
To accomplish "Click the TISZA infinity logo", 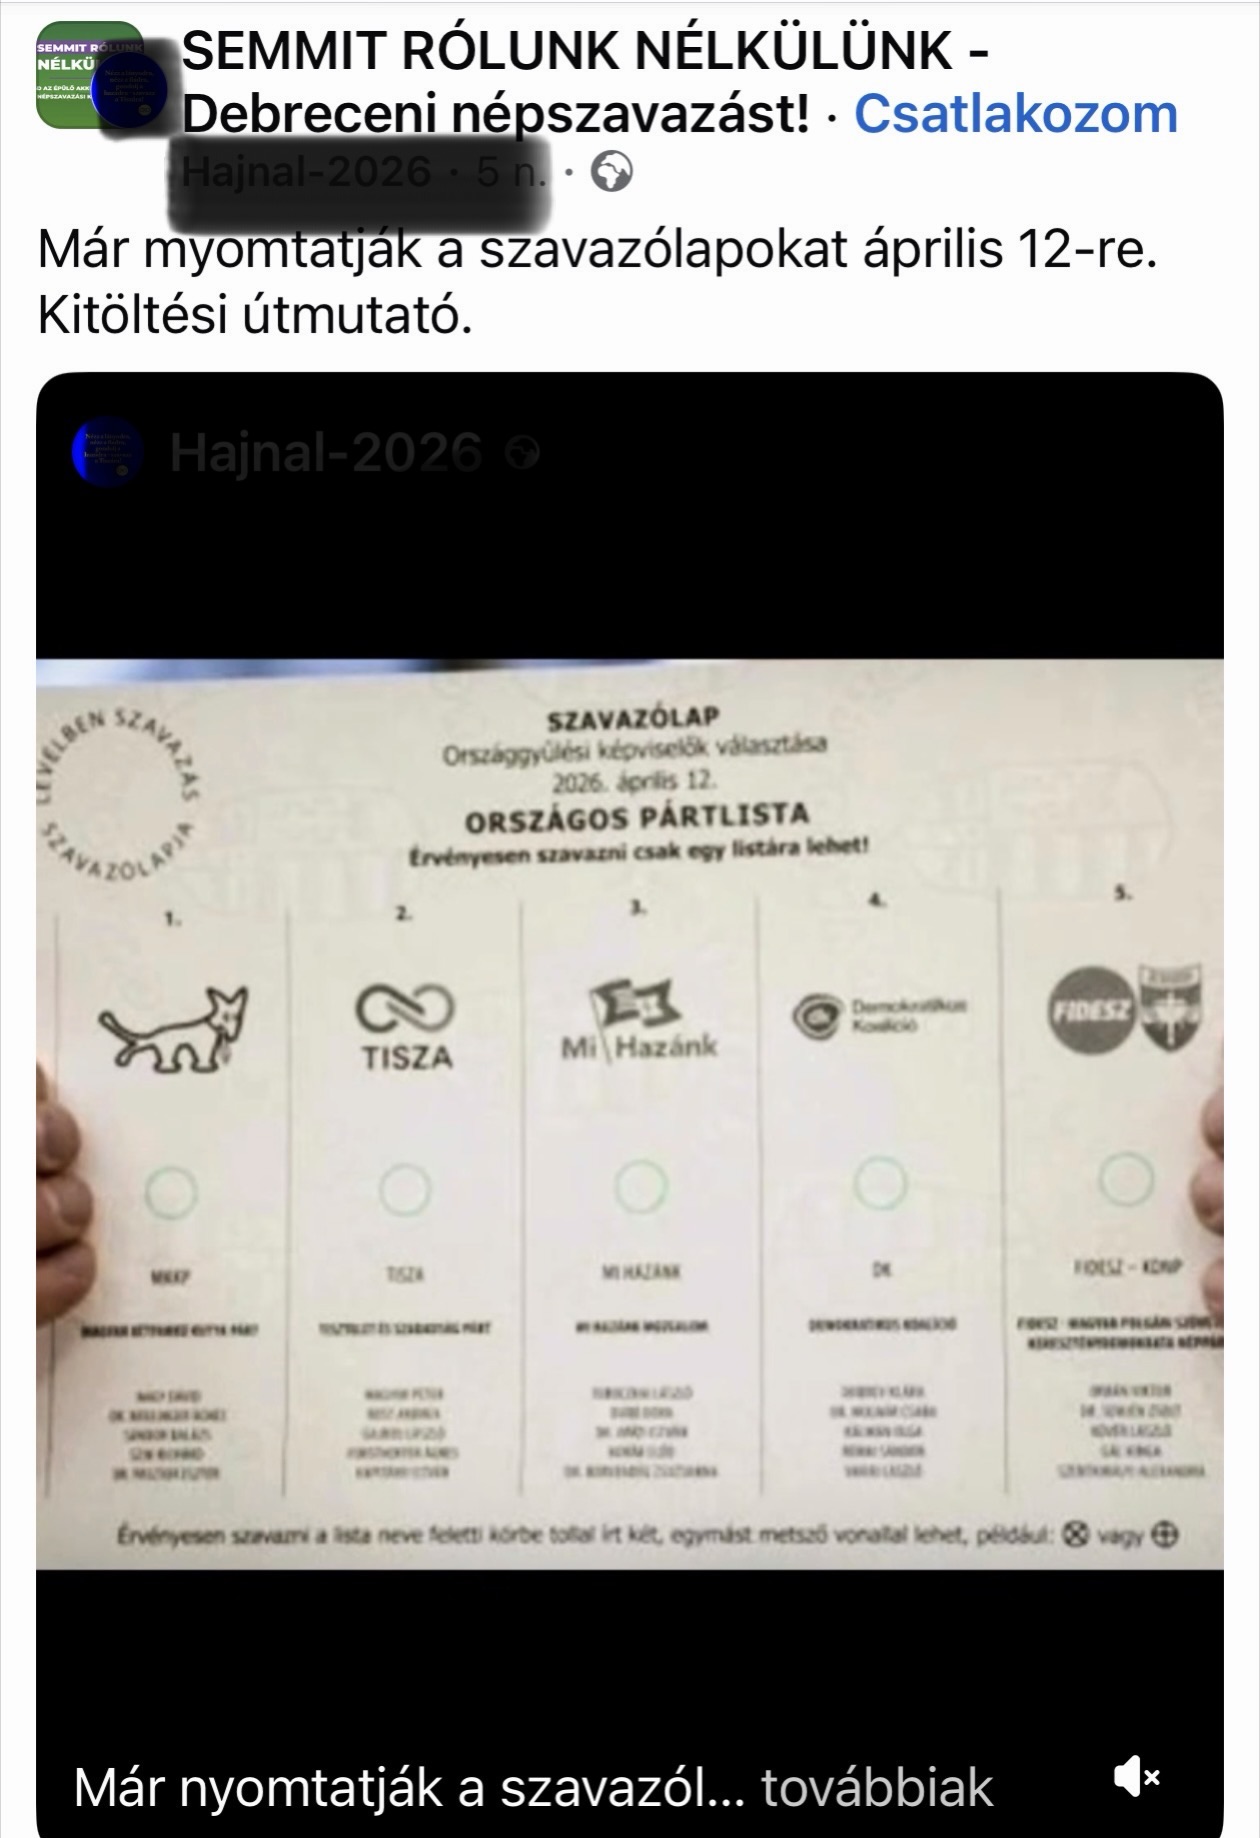I will (x=406, y=1026).
